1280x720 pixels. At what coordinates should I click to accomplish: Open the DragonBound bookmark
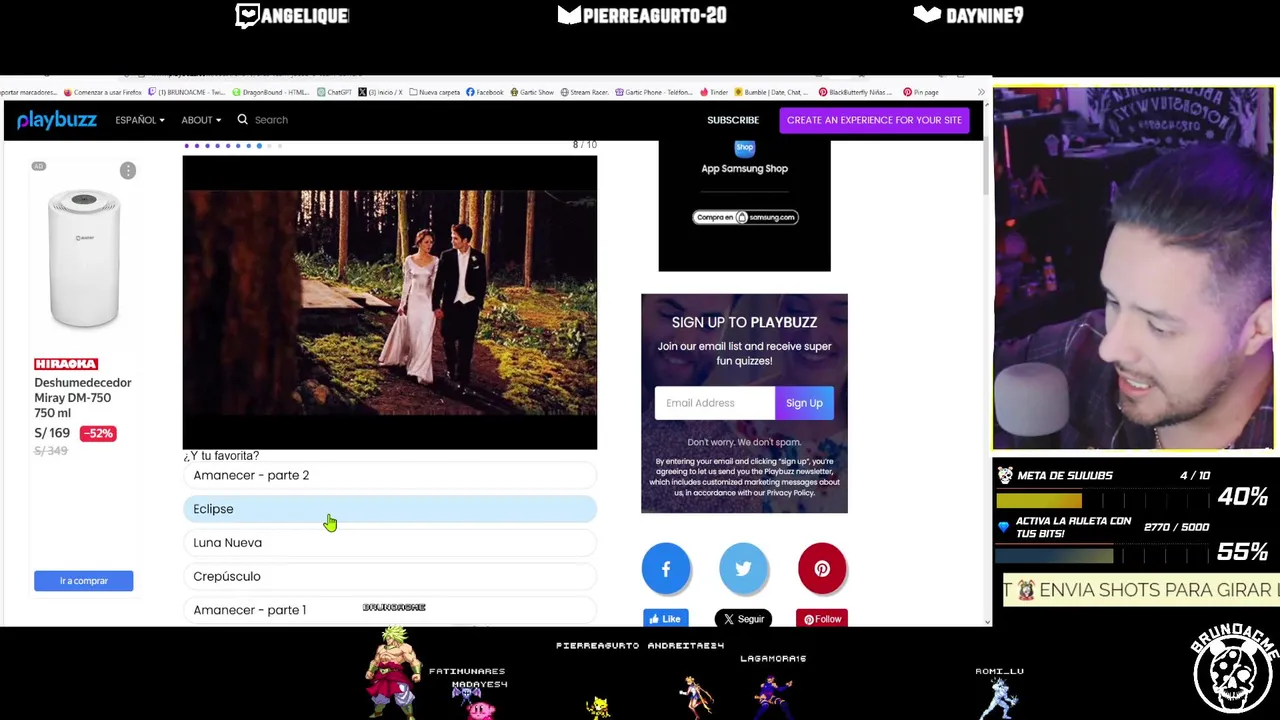271,92
